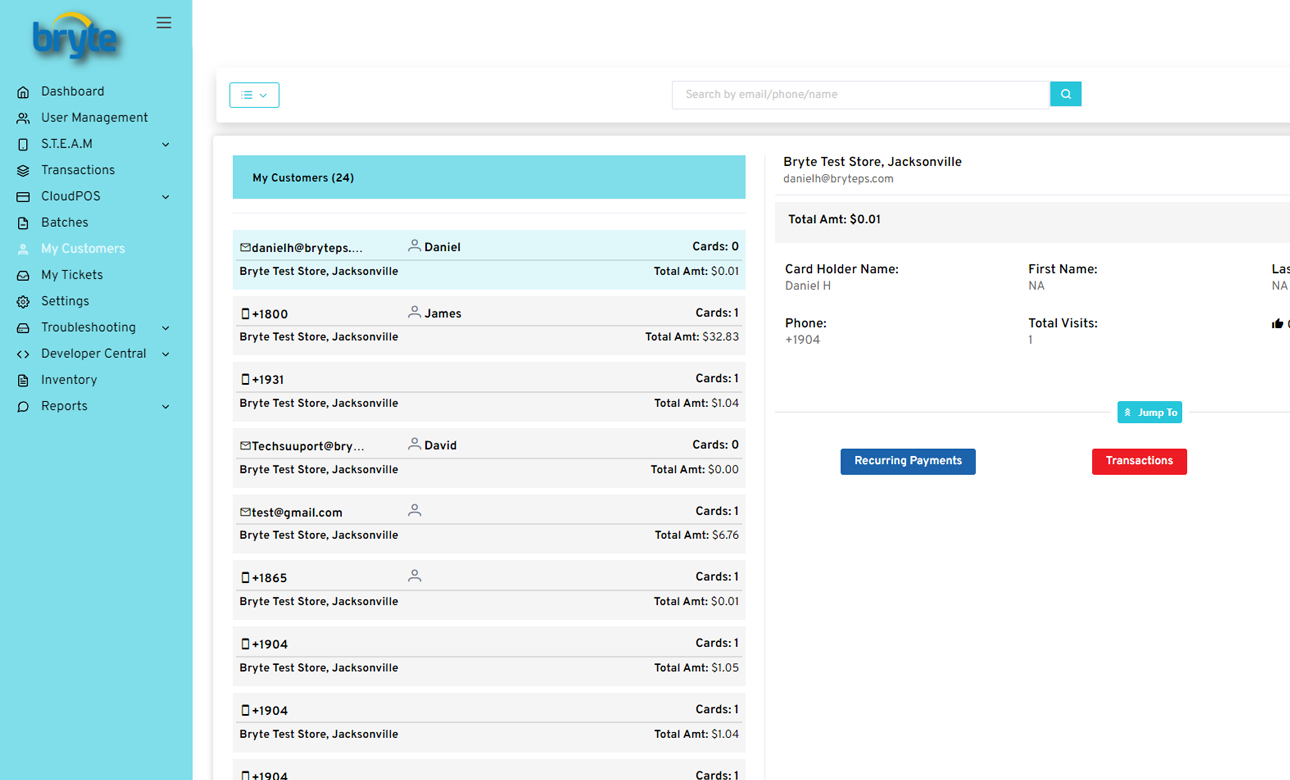Viewport: 1290px width, 780px height.
Task: Select customer test@gmail.com
Action: (489, 524)
